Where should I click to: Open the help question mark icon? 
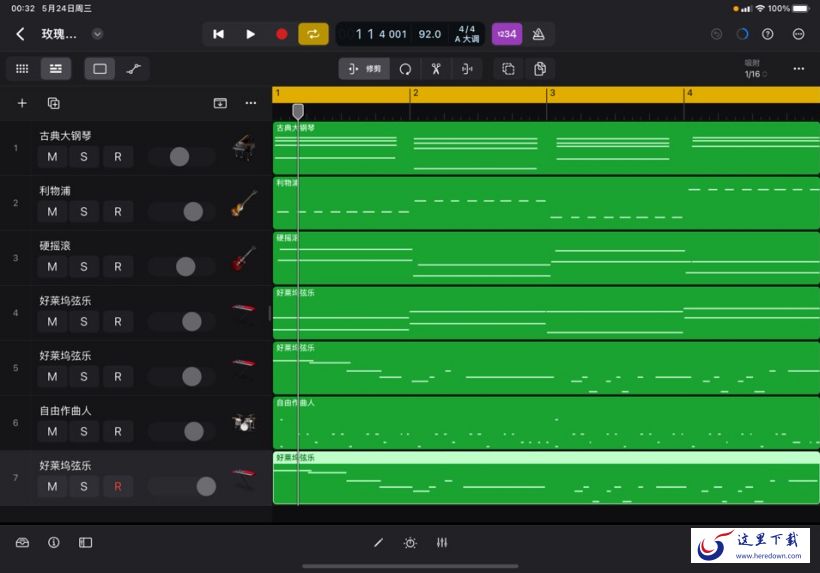pos(768,35)
